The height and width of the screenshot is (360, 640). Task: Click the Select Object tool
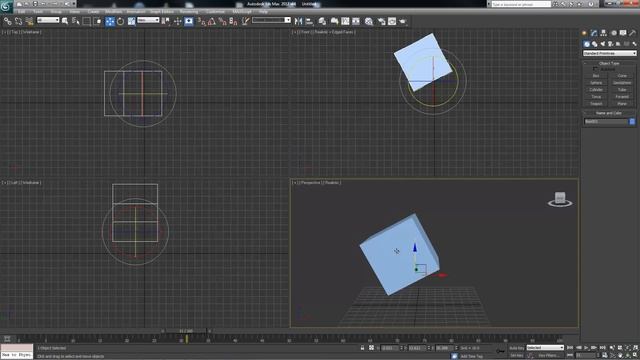pos(65,21)
